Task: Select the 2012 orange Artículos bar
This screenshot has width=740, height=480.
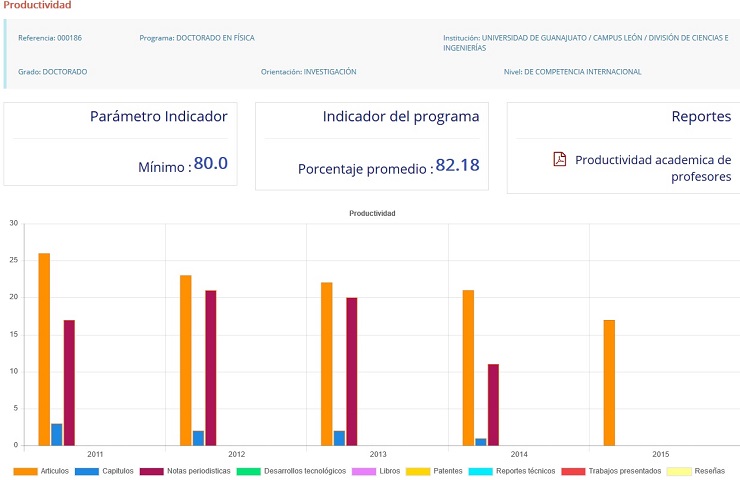Action: 186,361
